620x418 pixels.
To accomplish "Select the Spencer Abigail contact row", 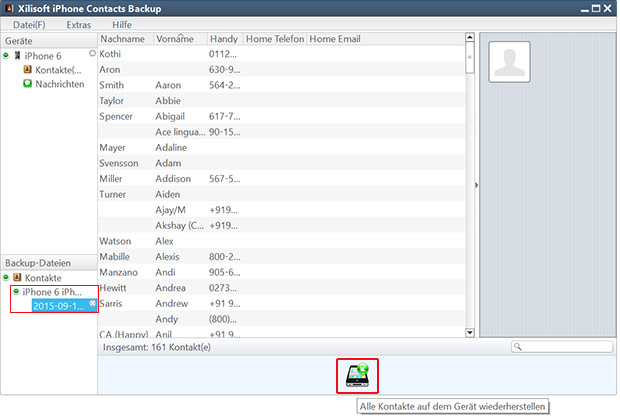I will pos(281,116).
